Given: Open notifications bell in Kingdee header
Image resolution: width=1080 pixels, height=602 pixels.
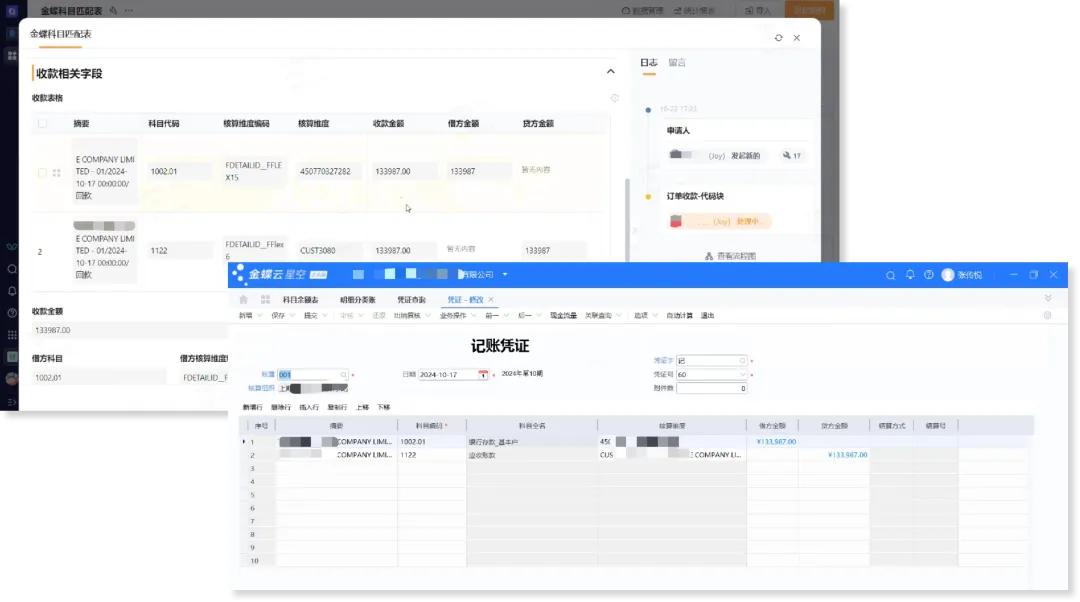Looking at the screenshot, I should (910, 275).
